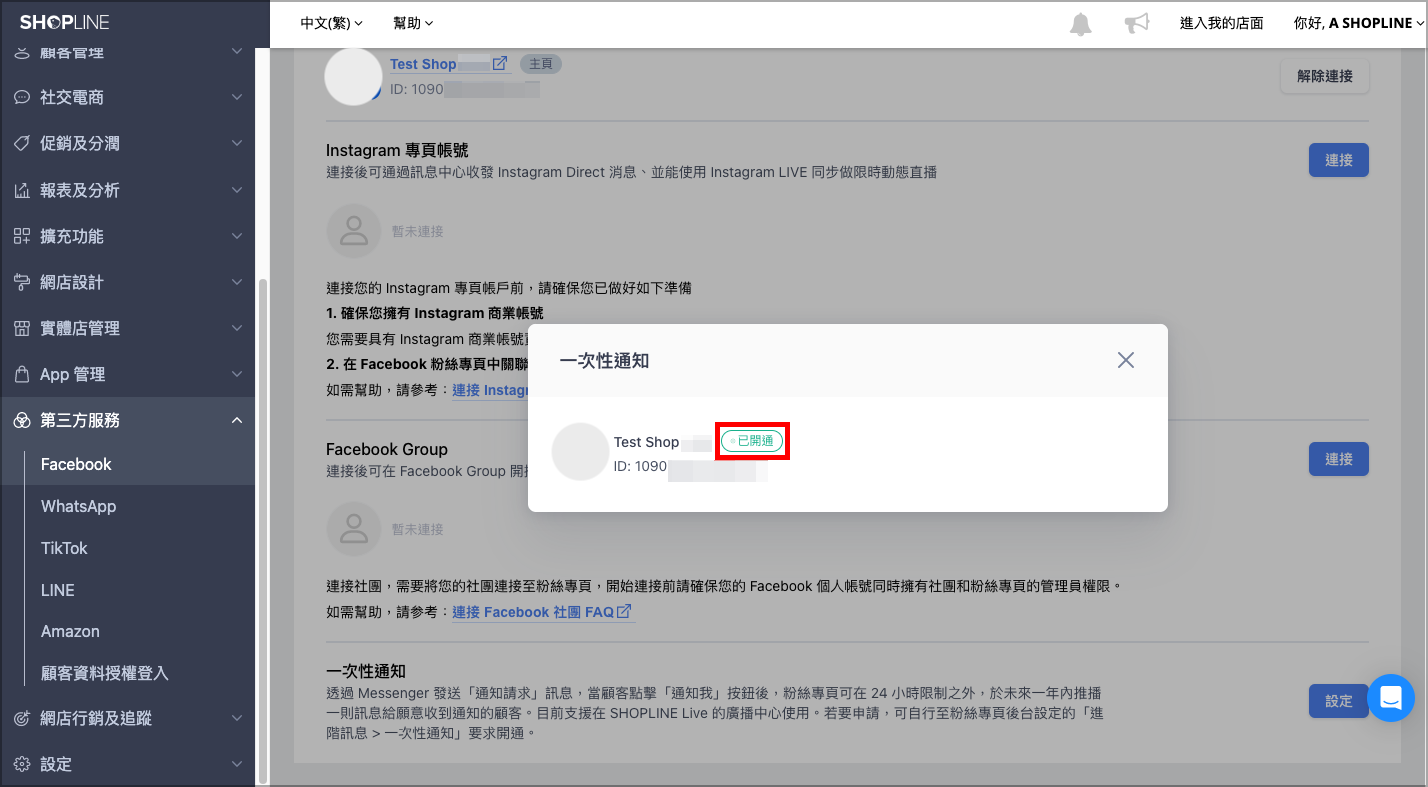Close the 一次性通知 dialog
This screenshot has width=1428, height=787.
coord(1126,360)
